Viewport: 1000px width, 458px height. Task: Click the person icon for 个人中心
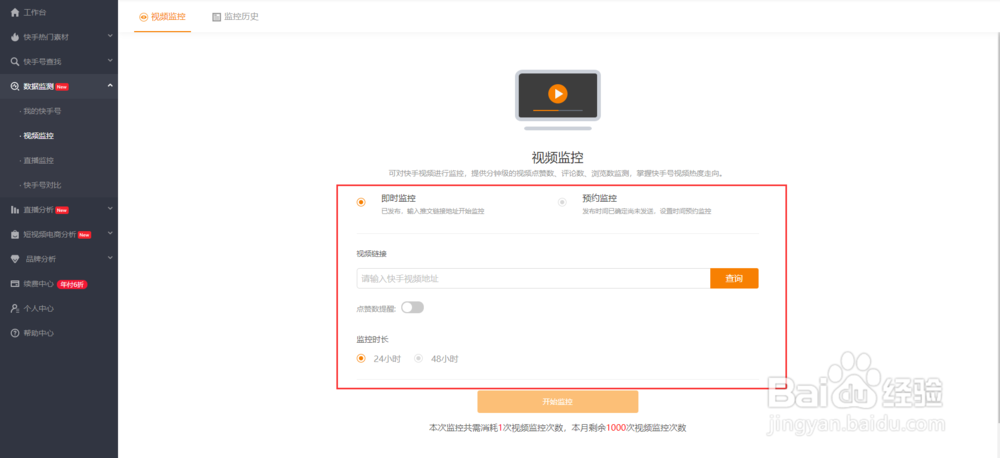pyautogui.click(x=15, y=309)
